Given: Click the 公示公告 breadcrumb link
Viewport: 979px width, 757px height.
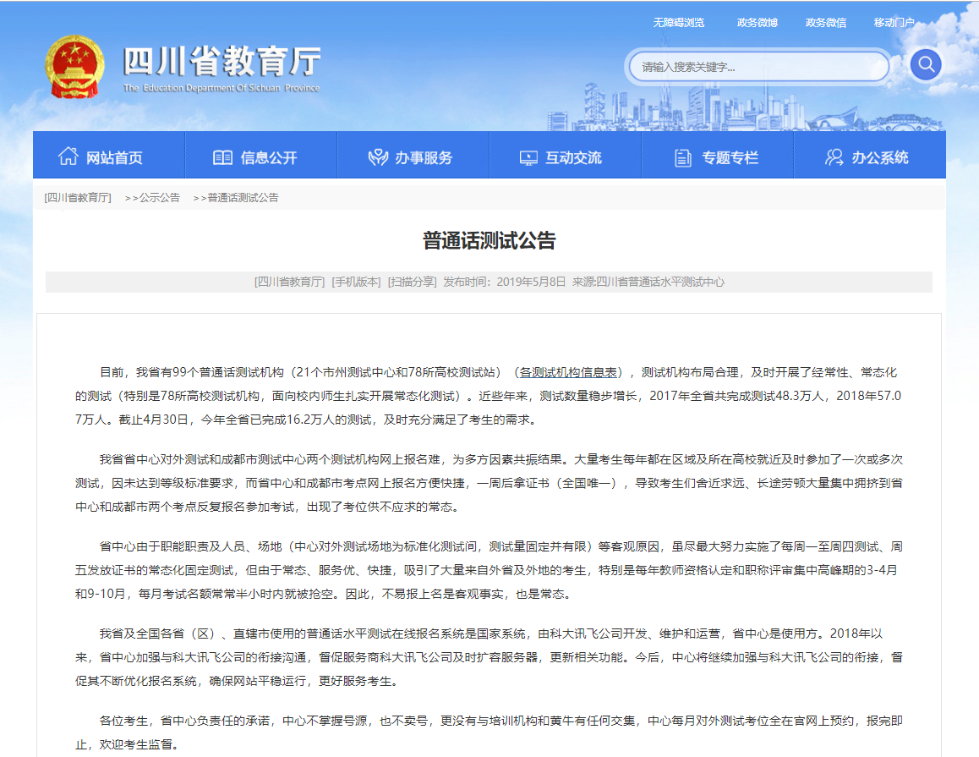Looking at the screenshot, I should 159,197.
